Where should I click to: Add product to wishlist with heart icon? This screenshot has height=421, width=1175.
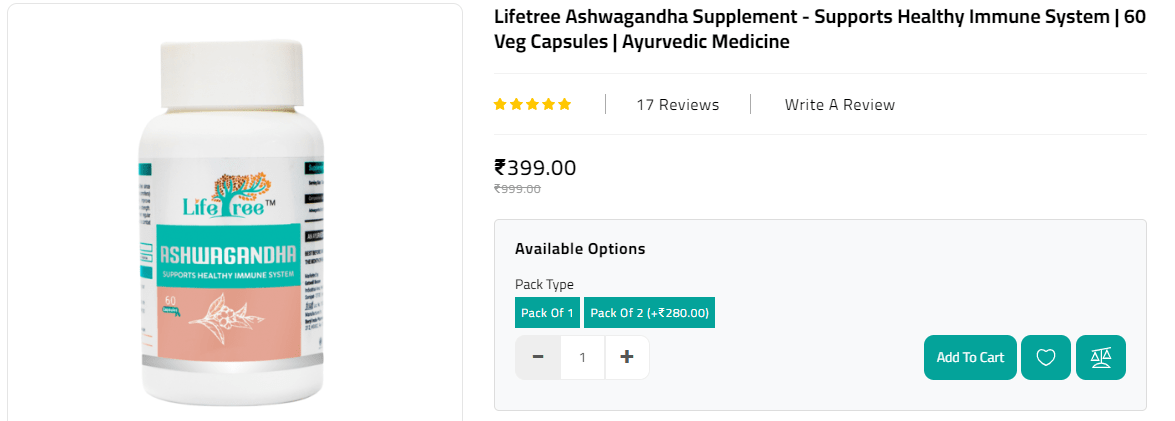1046,357
